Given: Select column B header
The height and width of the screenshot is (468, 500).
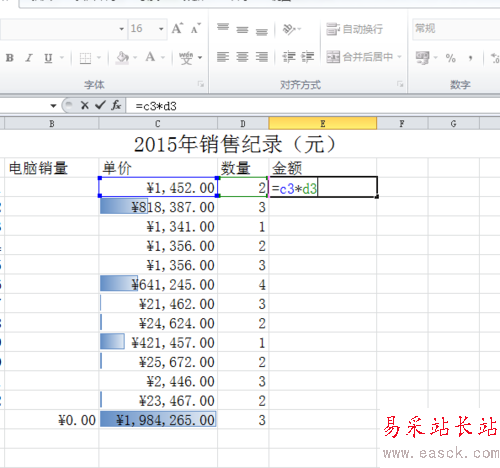Looking at the screenshot, I should (52, 124).
